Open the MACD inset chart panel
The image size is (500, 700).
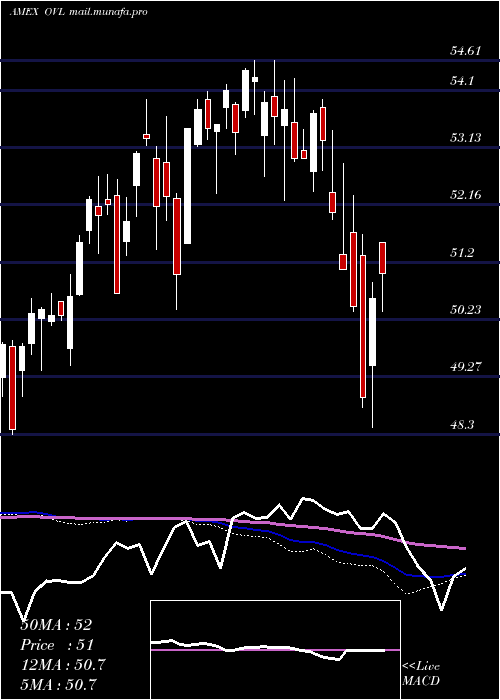point(275,650)
